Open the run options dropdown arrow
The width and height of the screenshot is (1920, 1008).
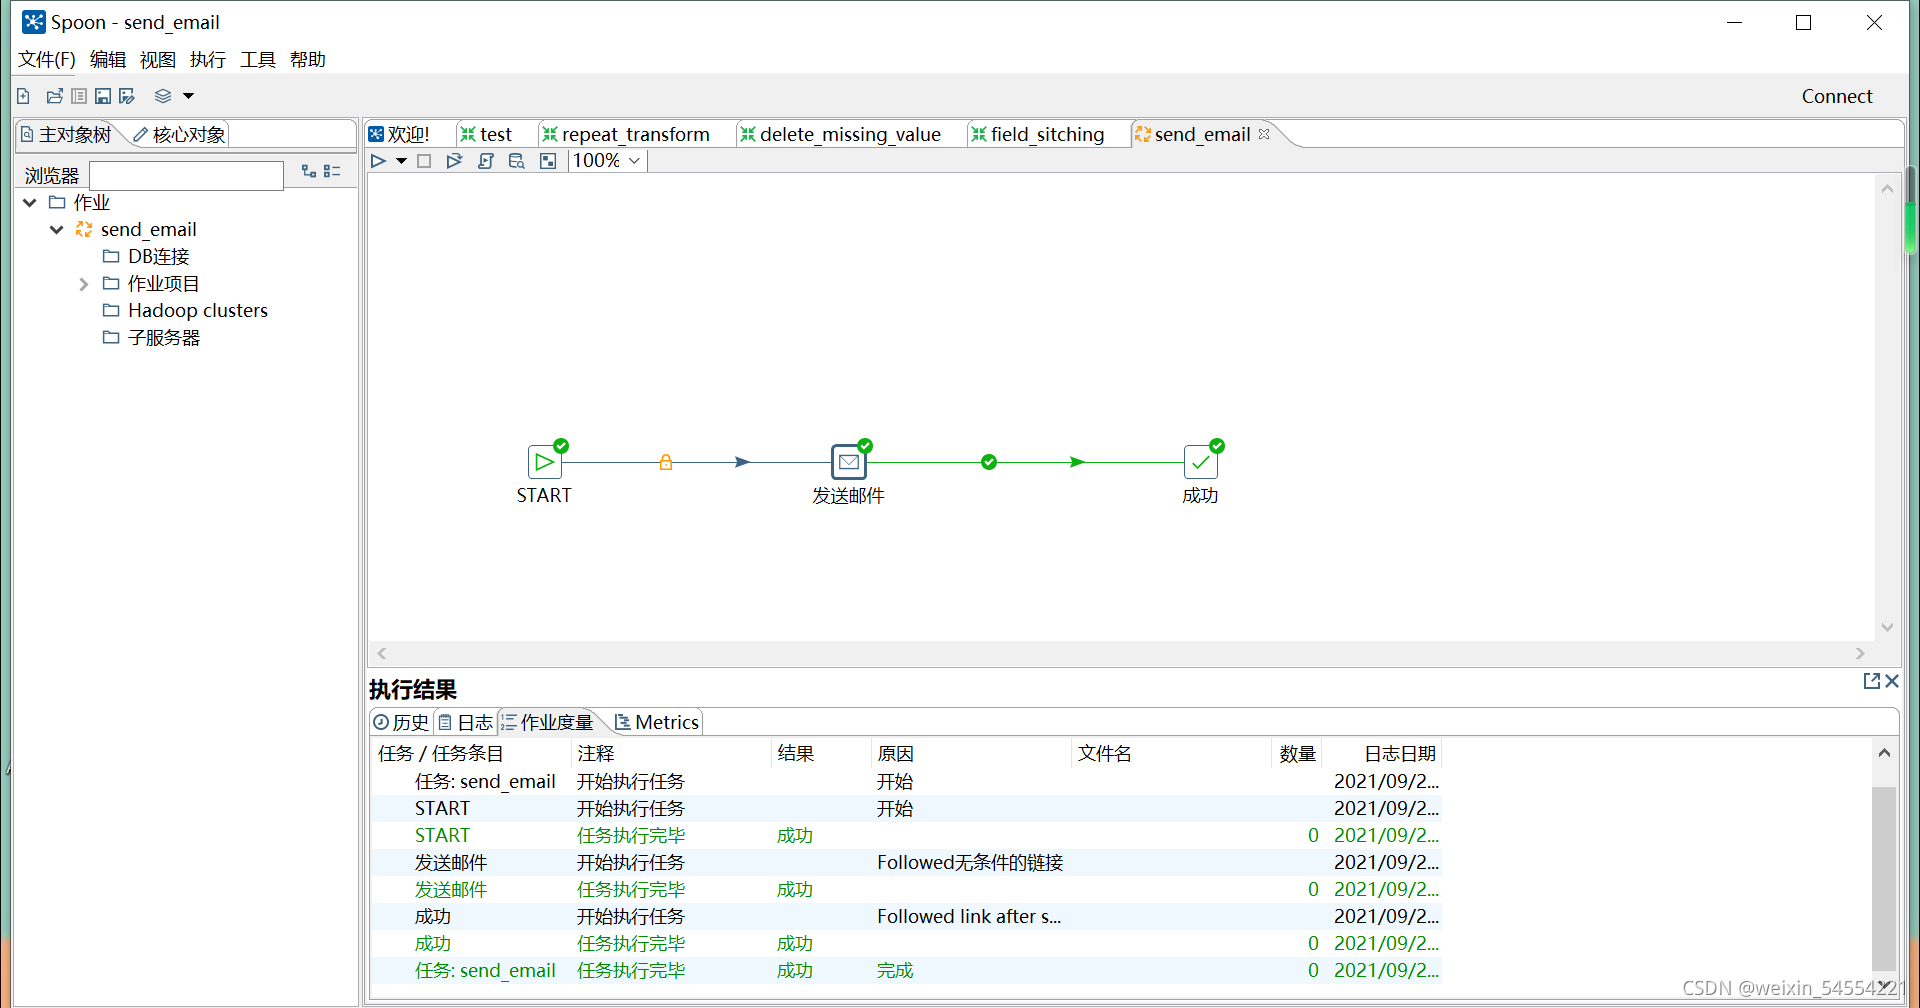click(x=401, y=161)
